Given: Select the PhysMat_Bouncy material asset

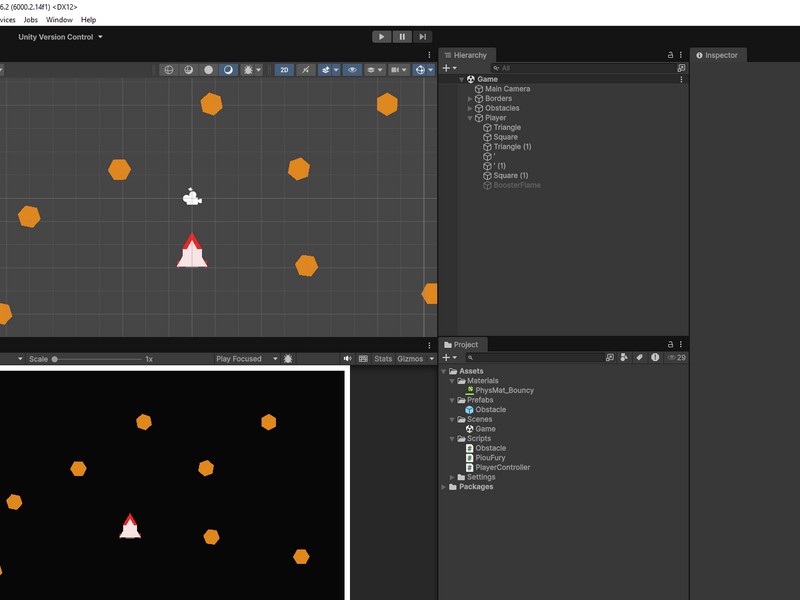Looking at the screenshot, I should click(504, 390).
